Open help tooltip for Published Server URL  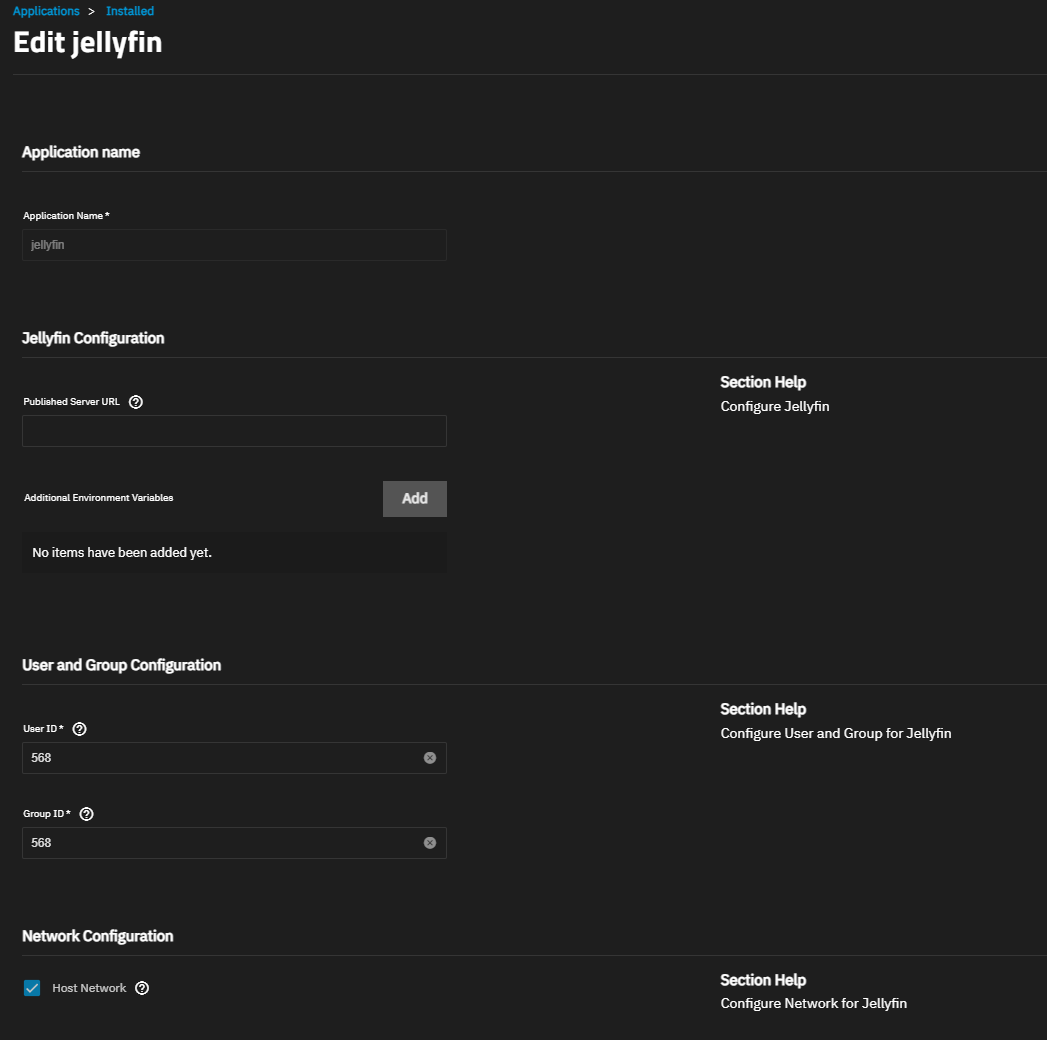(x=136, y=402)
